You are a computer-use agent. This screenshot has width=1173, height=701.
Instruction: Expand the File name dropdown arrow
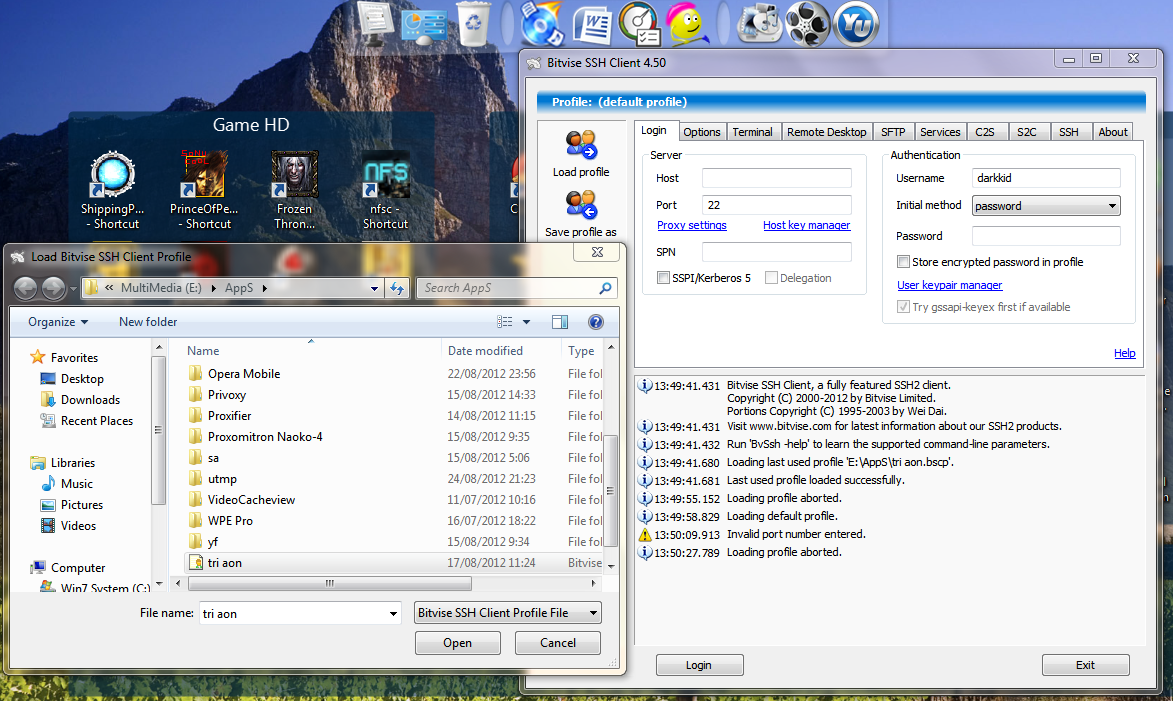tap(393, 613)
